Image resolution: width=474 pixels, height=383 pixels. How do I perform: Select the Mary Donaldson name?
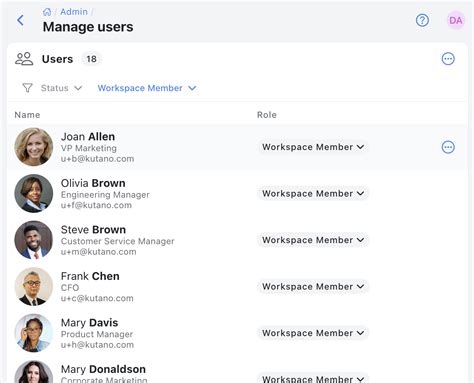[x=103, y=369]
